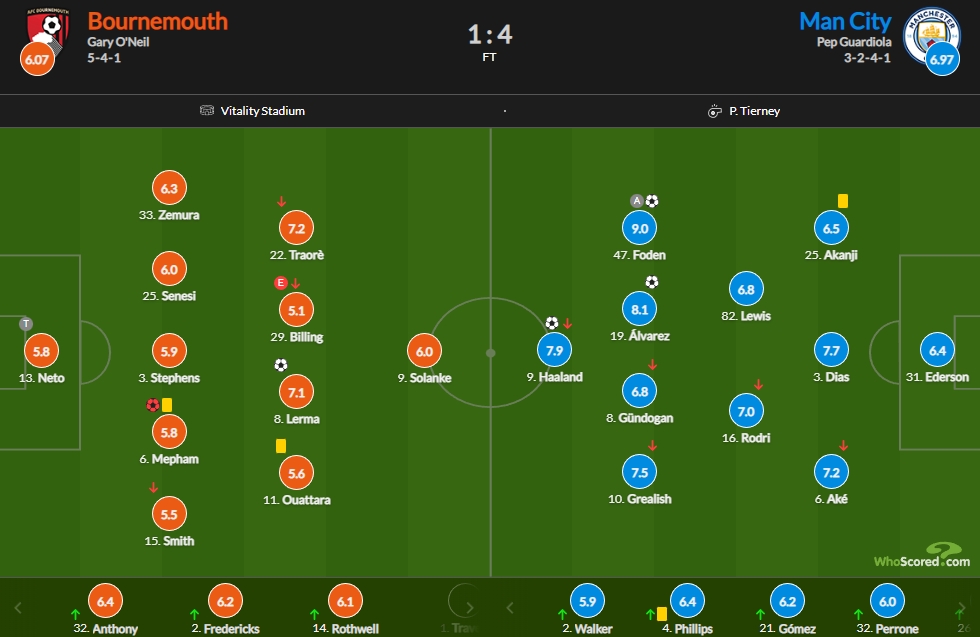Open the Man City team name link
The image size is (980, 637).
(845, 21)
